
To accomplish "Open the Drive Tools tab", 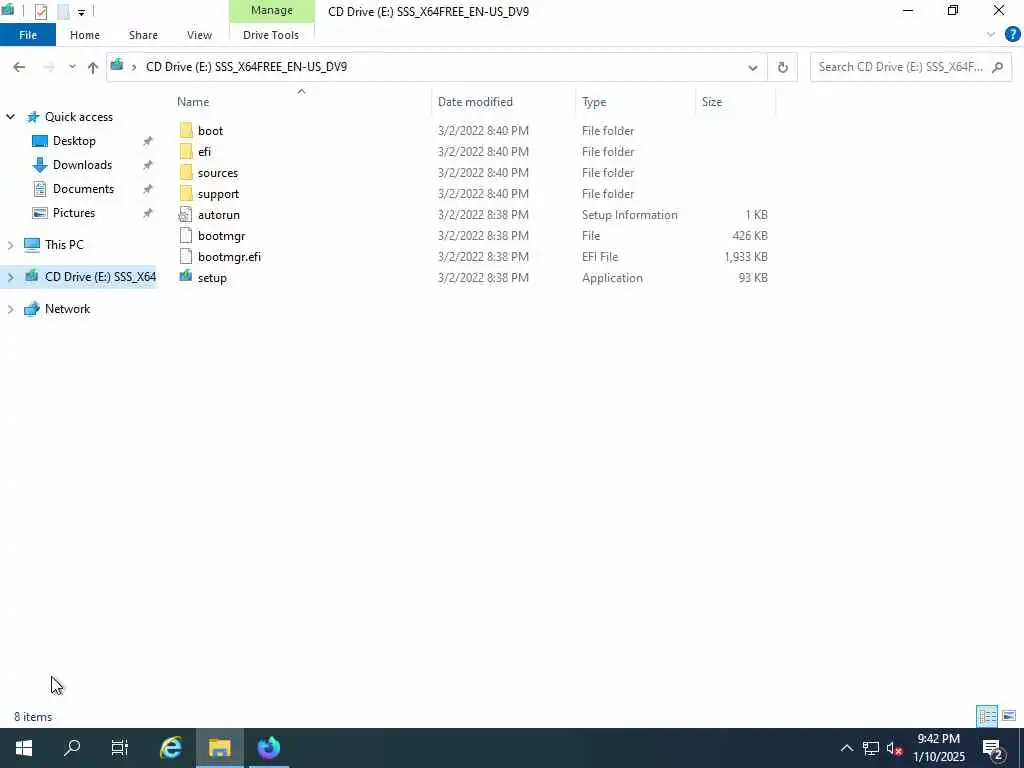I will 271,35.
